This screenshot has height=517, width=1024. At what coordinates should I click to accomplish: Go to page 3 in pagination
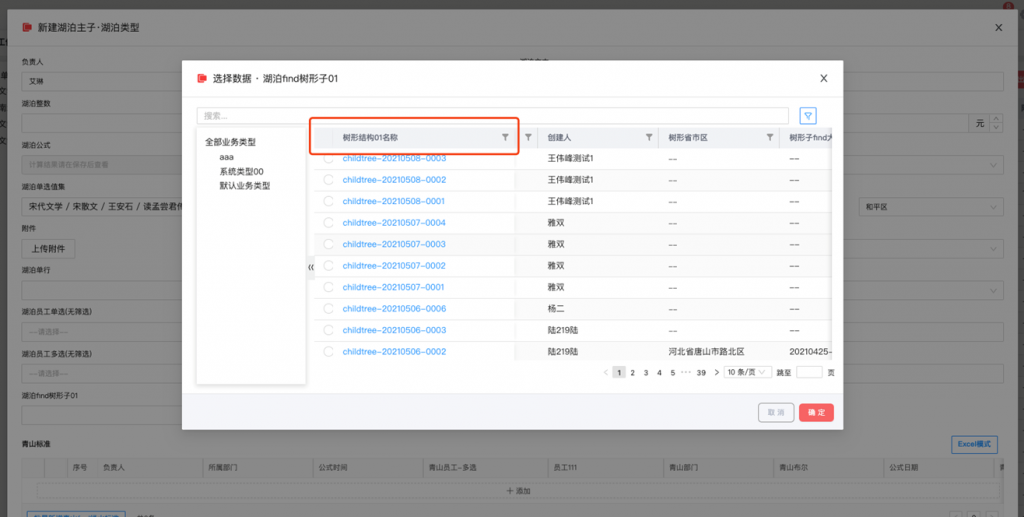pos(646,372)
